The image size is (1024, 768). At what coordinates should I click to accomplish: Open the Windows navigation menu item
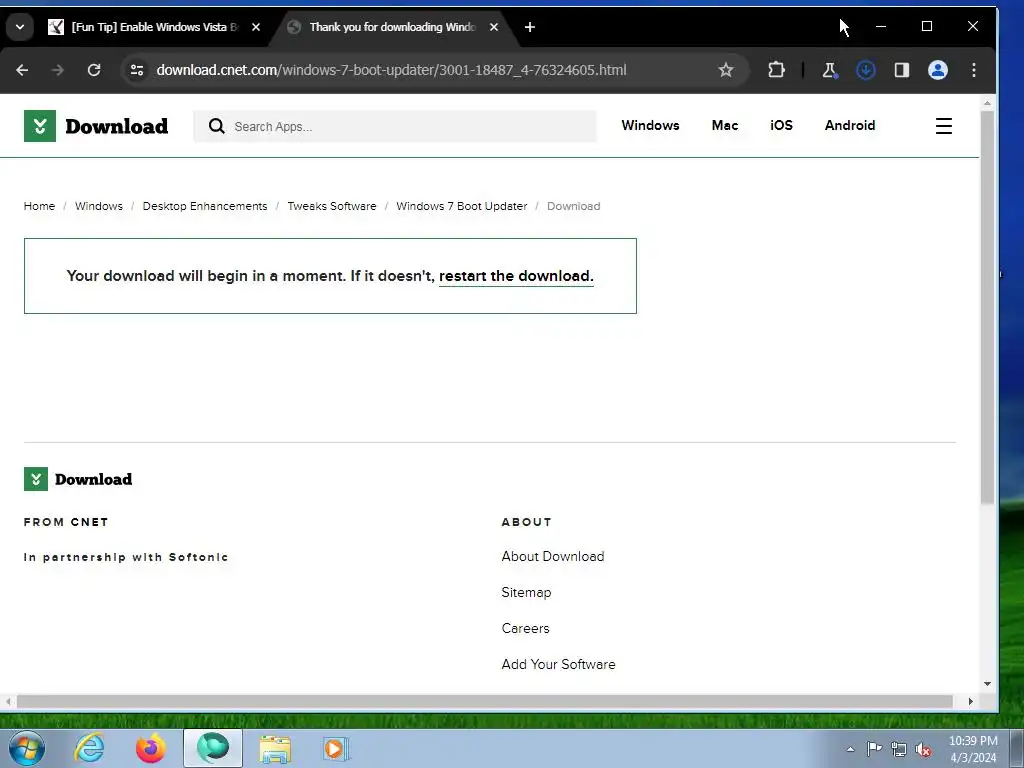650,125
